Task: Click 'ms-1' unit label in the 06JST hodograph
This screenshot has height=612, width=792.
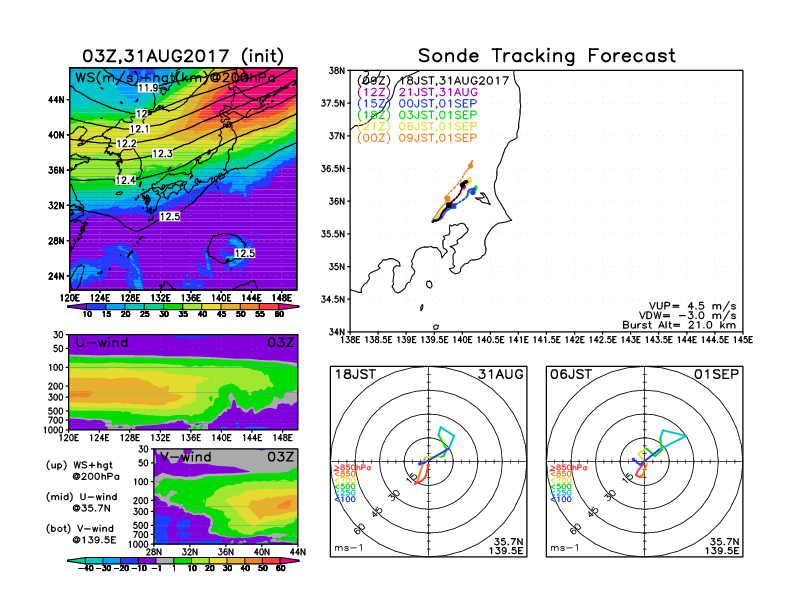Action: pyautogui.click(x=565, y=548)
